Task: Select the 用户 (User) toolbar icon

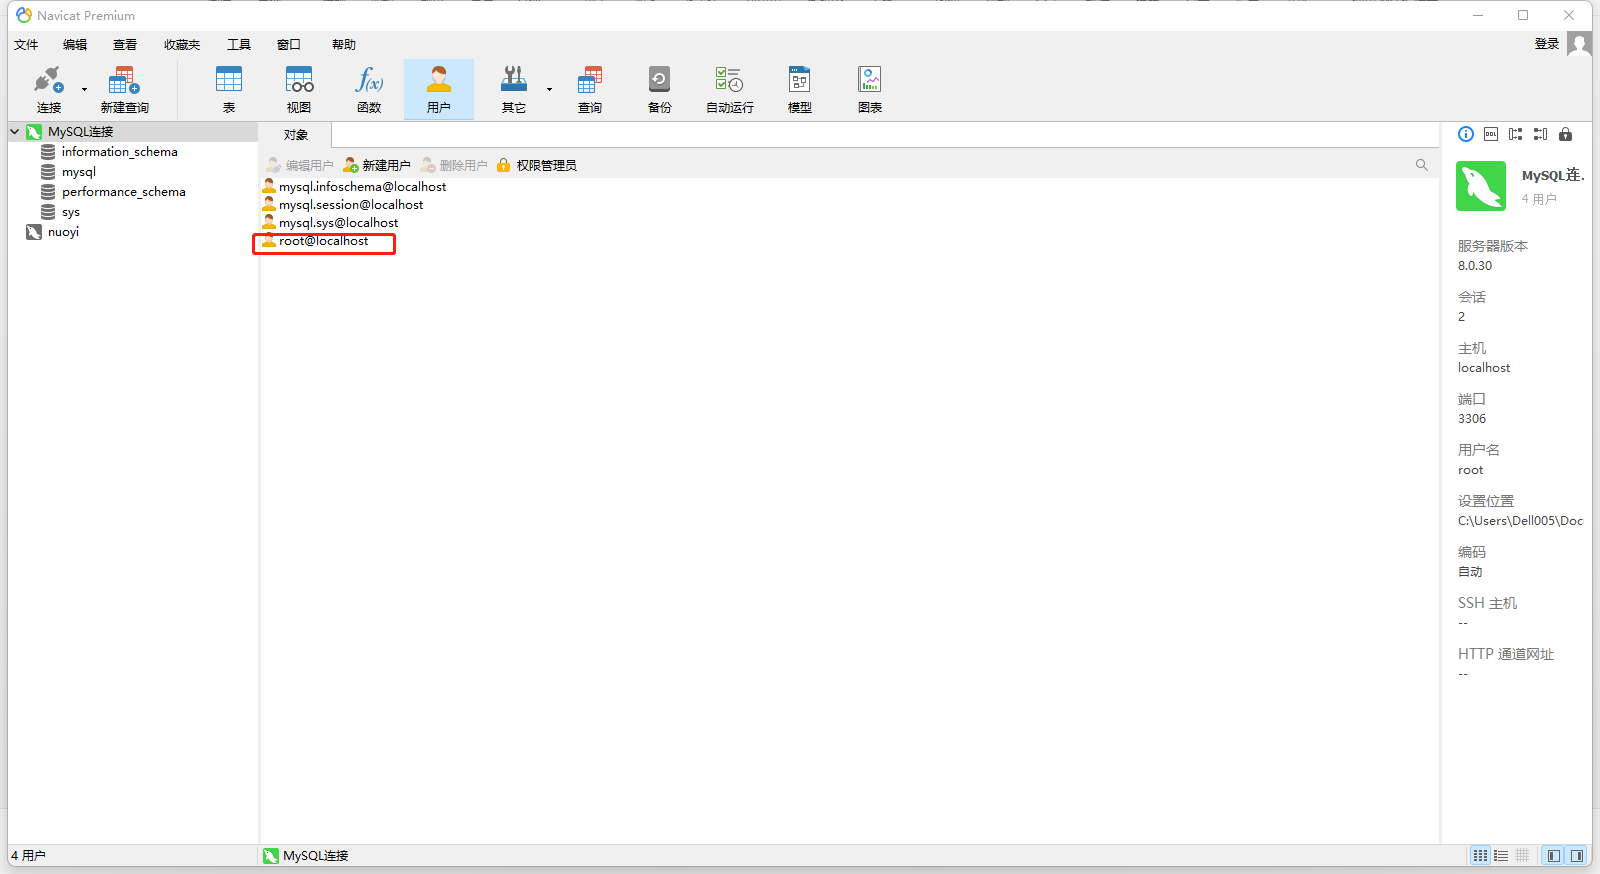Action: (439, 89)
